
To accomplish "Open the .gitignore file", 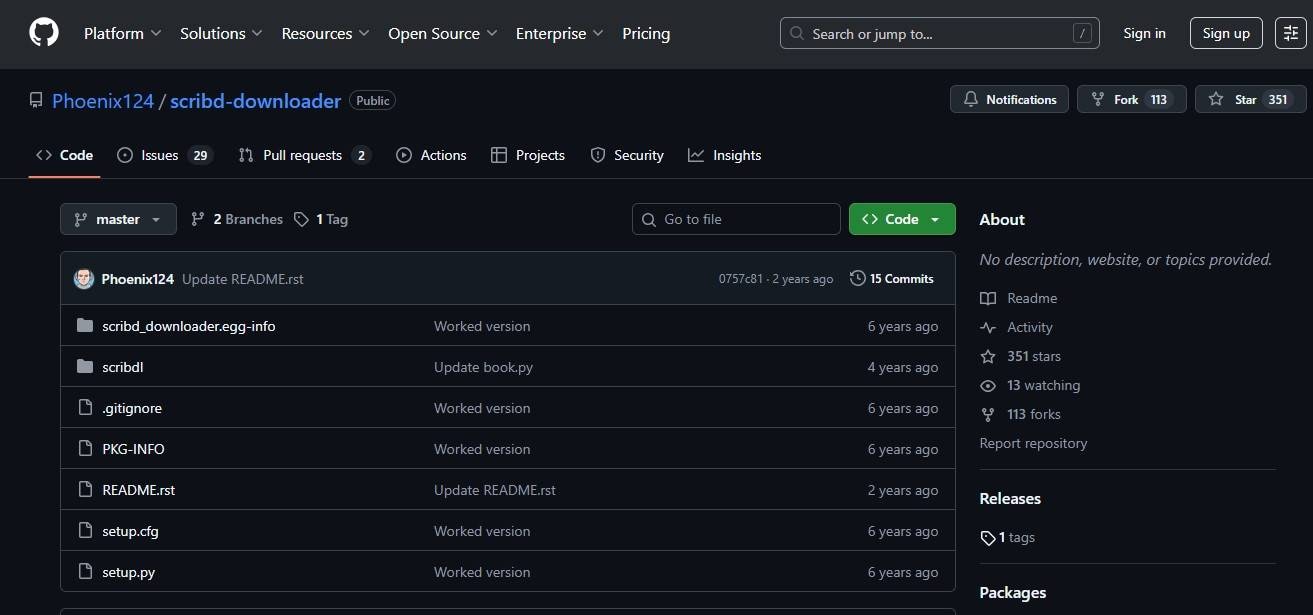I will point(132,408).
